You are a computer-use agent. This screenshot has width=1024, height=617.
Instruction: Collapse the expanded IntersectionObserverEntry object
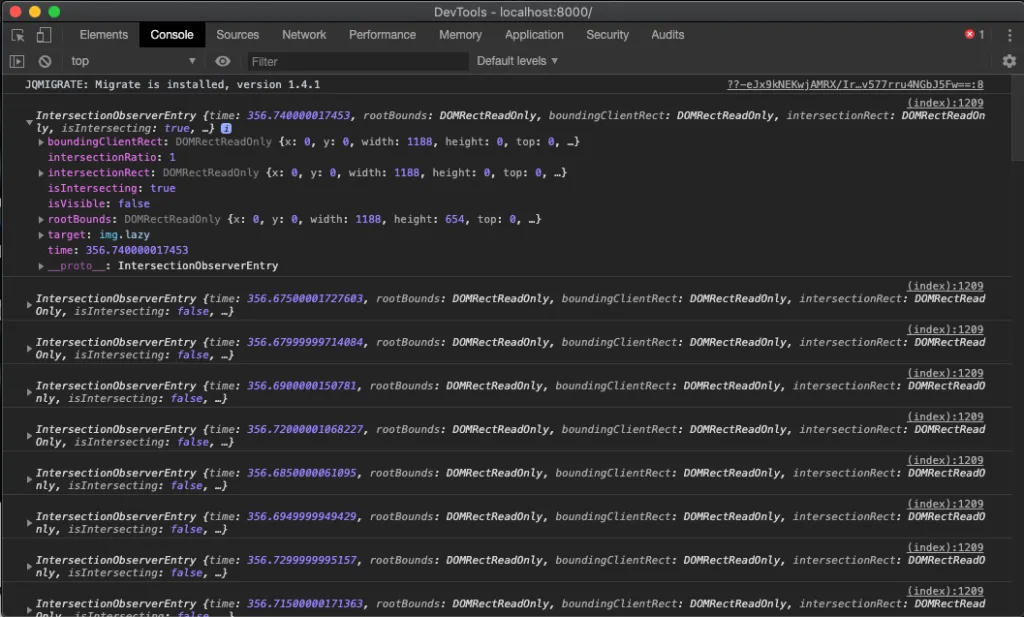29,122
